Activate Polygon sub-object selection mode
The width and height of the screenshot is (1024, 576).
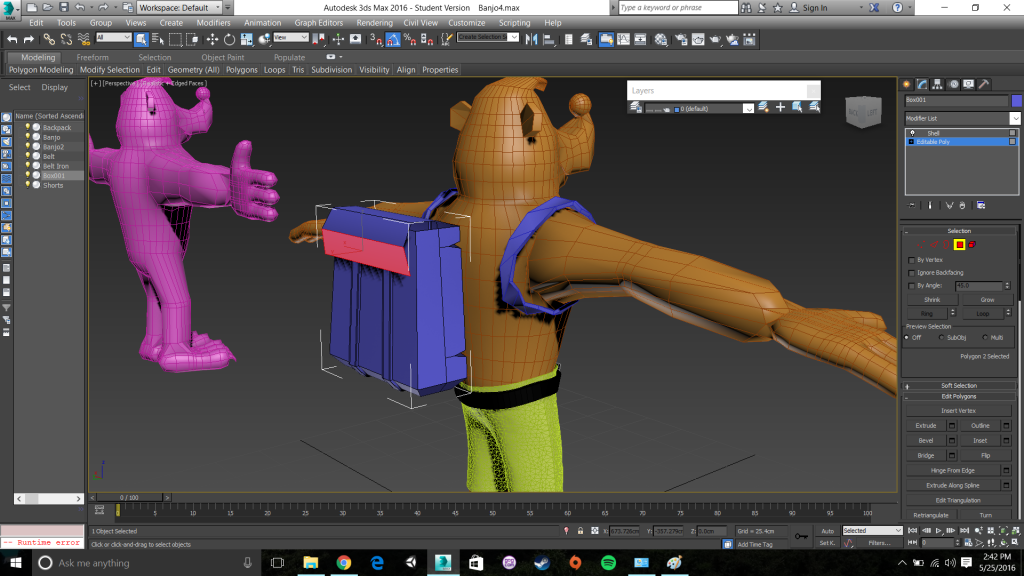tap(958, 244)
